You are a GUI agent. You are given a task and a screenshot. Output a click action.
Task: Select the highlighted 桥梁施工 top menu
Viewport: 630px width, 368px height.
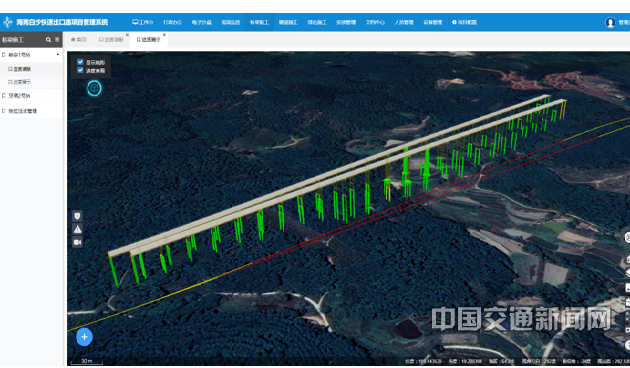pos(259,22)
